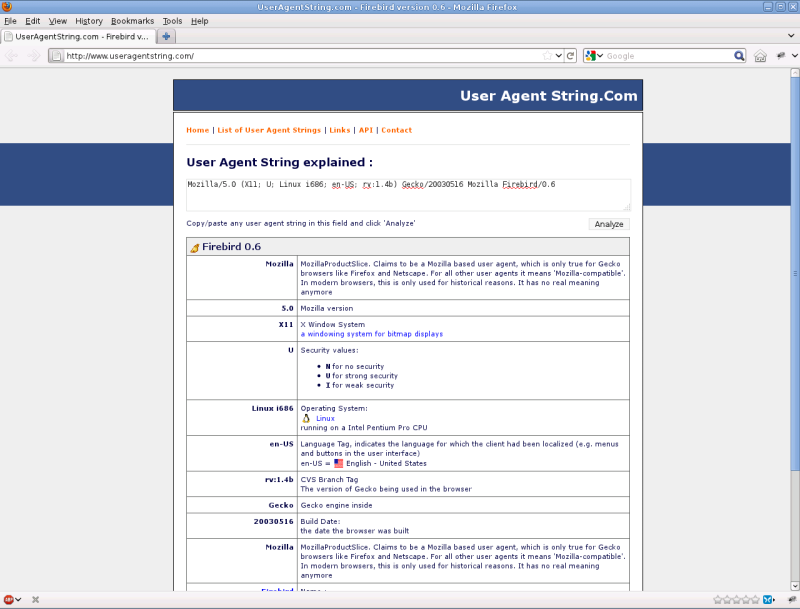Expand the toolbar overflow chevron next to the pin icon
800x609 pixels.
pyautogui.click(x=795, y=56)
